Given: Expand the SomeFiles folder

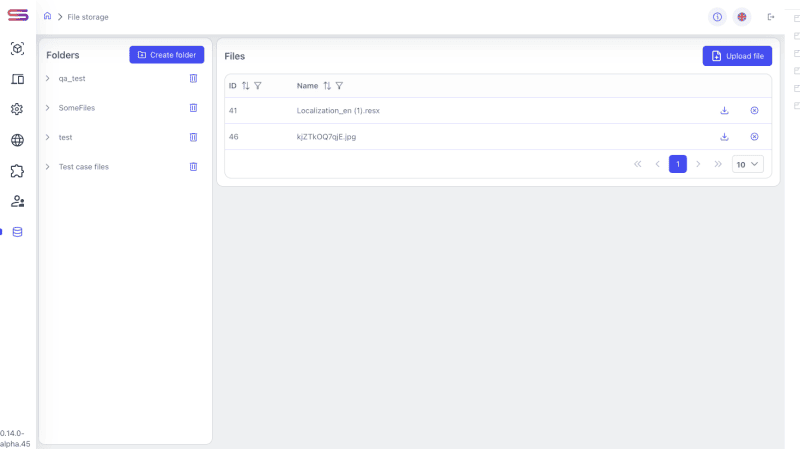Looking at the screenshot, I should click(47, 107).
